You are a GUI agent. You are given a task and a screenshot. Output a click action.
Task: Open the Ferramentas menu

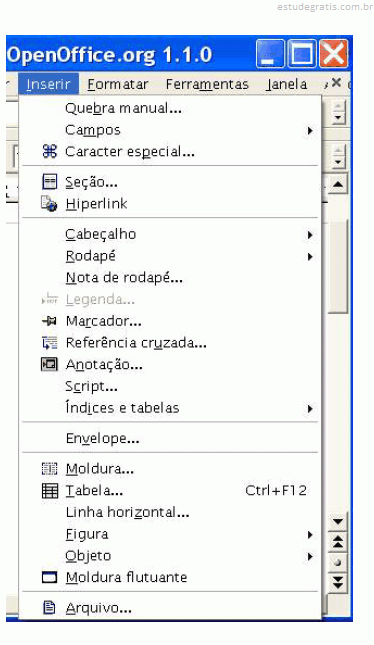tap(207, 84)
